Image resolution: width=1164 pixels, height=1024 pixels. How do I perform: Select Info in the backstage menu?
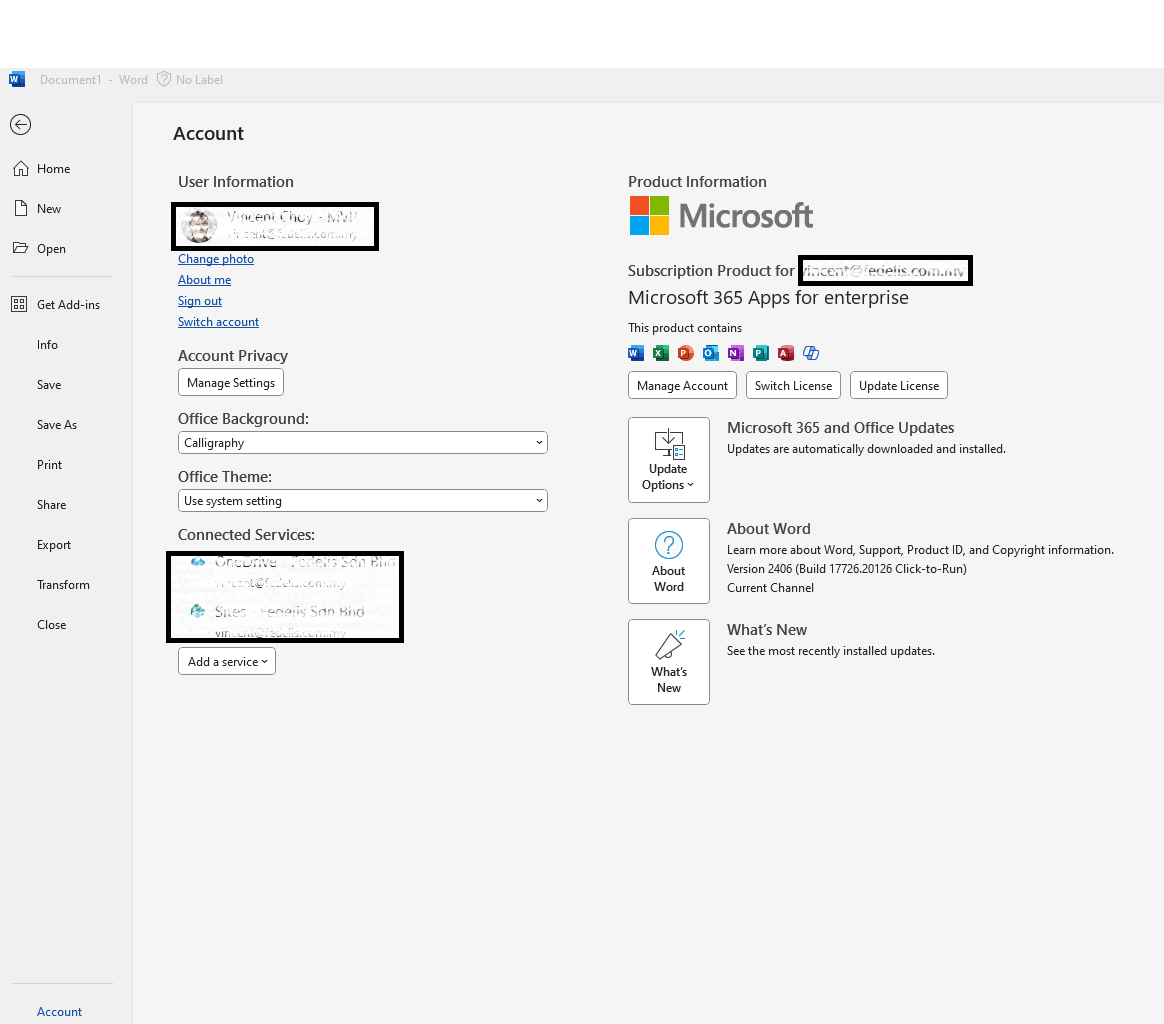(48, 345)
